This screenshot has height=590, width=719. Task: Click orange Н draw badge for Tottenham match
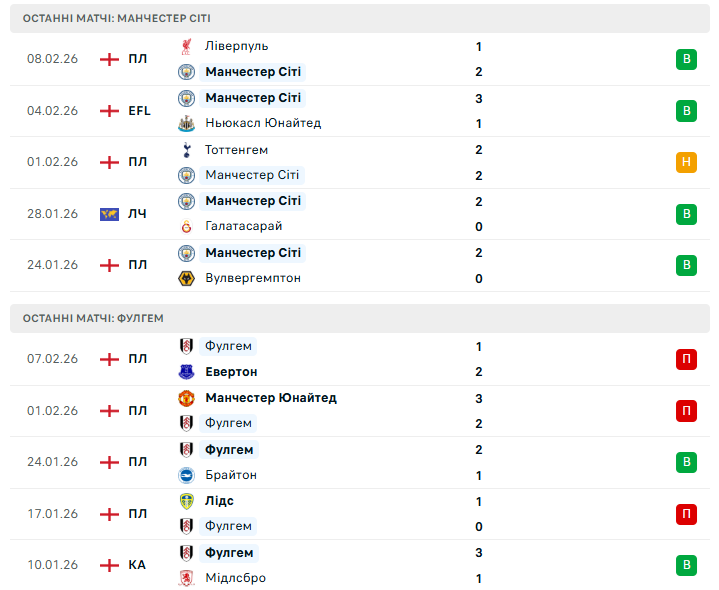(x=686, y=162)
